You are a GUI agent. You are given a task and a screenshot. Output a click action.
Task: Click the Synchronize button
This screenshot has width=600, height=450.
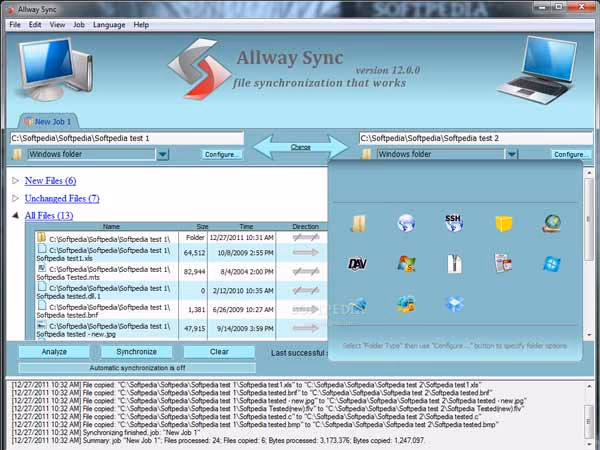tap(137, 352)
